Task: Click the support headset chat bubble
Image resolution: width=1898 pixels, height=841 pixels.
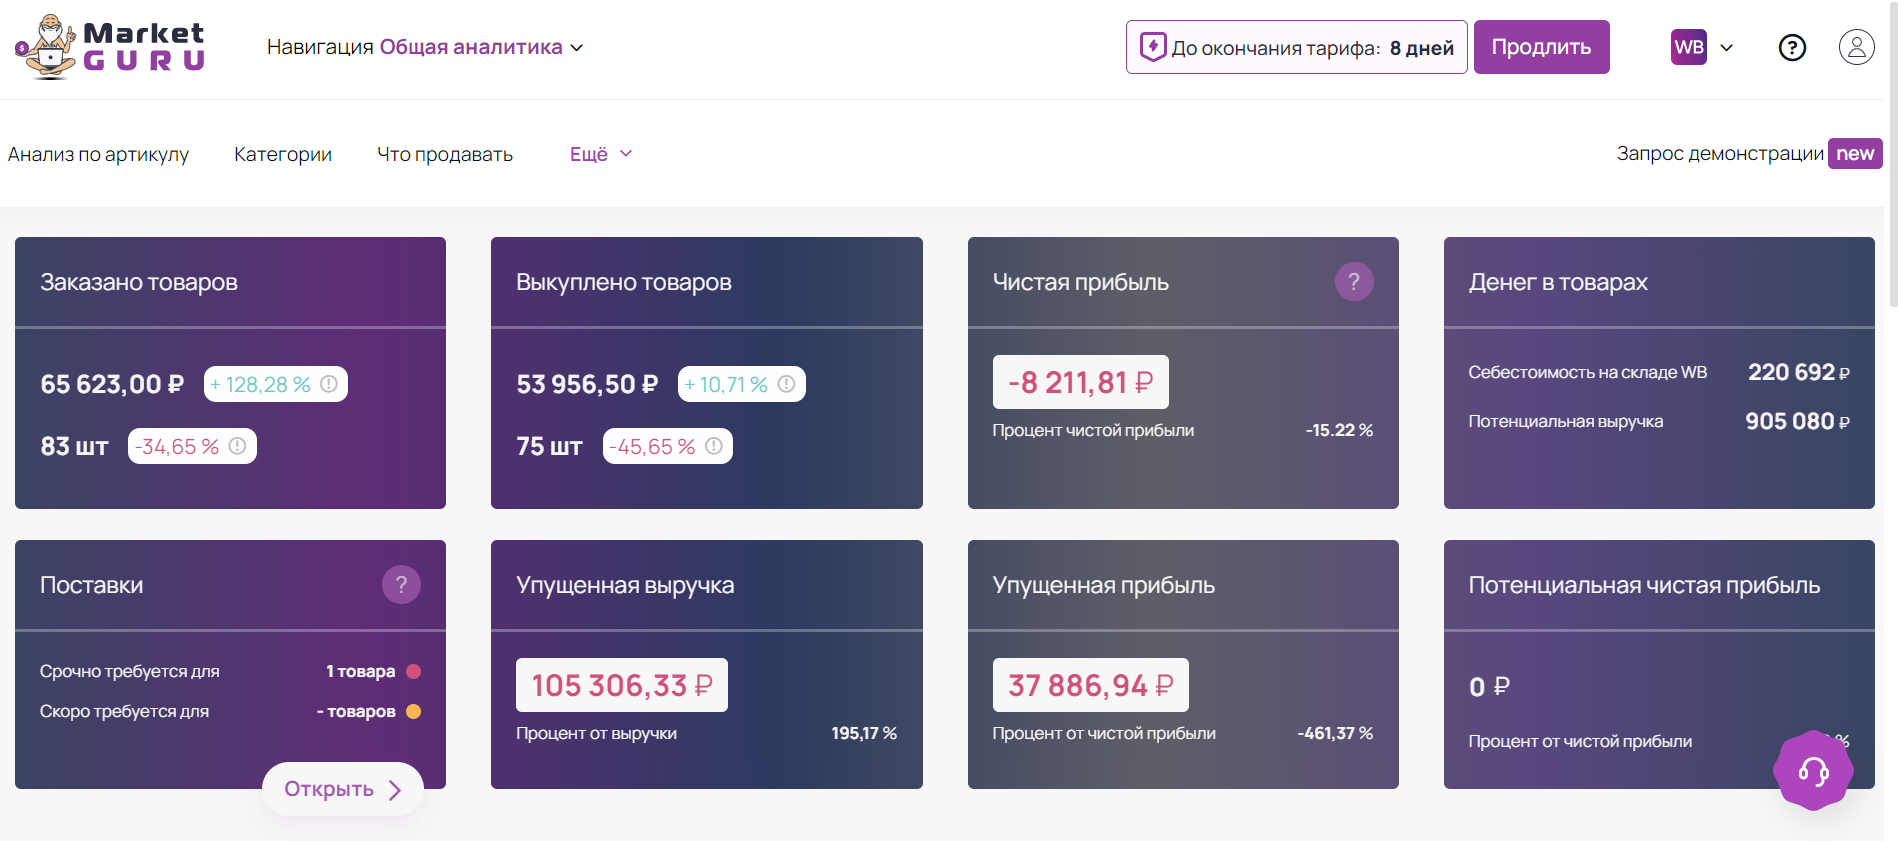Action: (x=1813, y=771)
